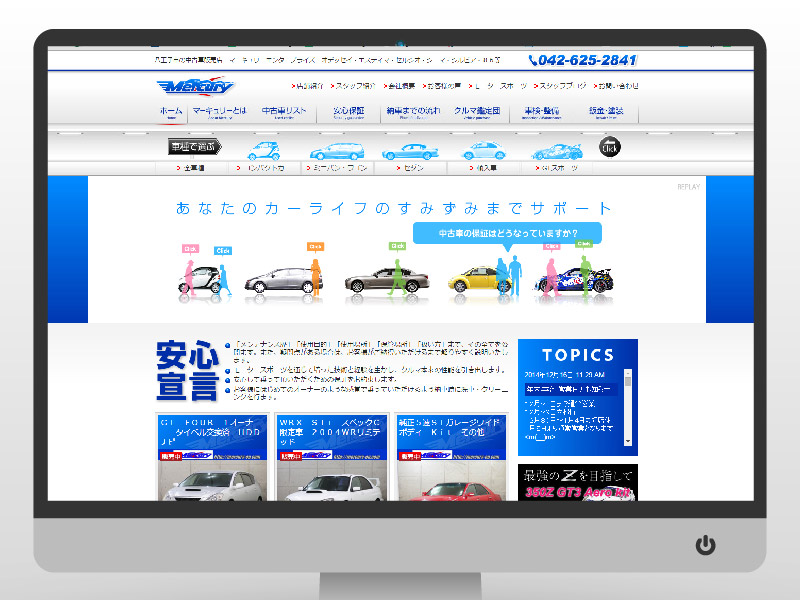
Task: Click the セダン category link
Action: pyautogui.click(x=412, y=168)
